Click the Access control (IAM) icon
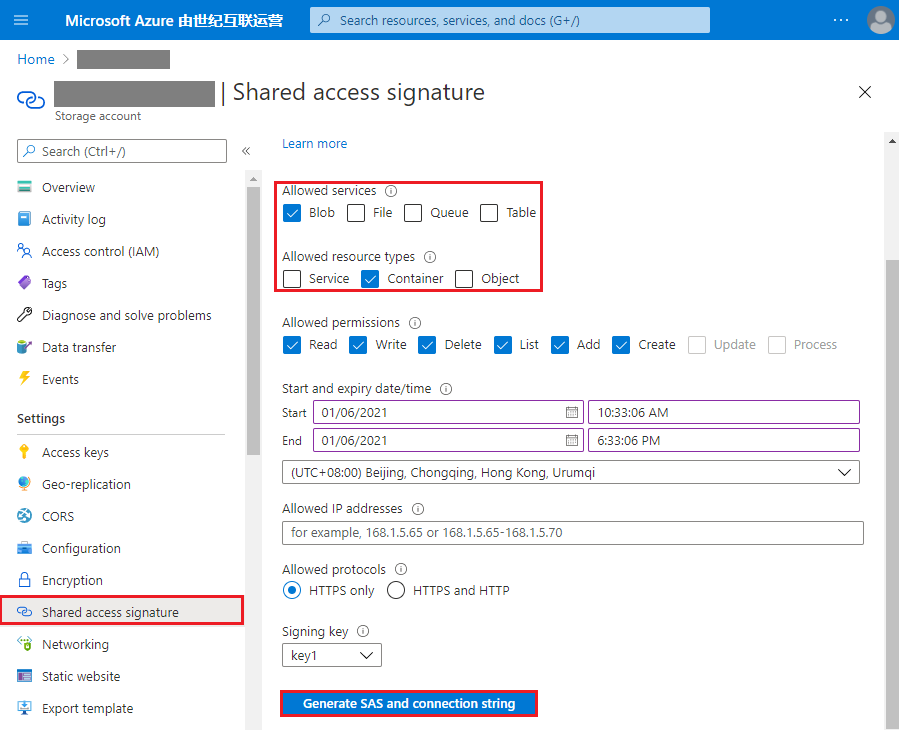Viewport: 899px width, 730px height. 24,251
